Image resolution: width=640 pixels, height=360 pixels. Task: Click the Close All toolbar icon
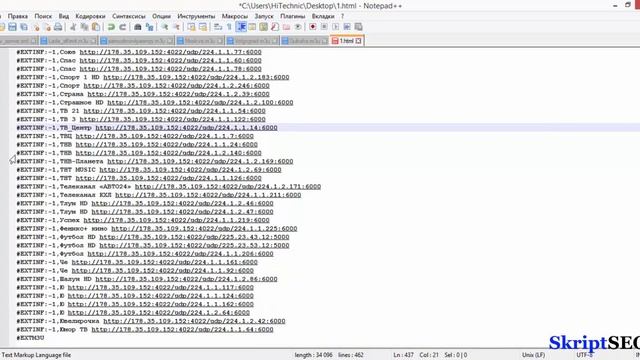point(47,27)
